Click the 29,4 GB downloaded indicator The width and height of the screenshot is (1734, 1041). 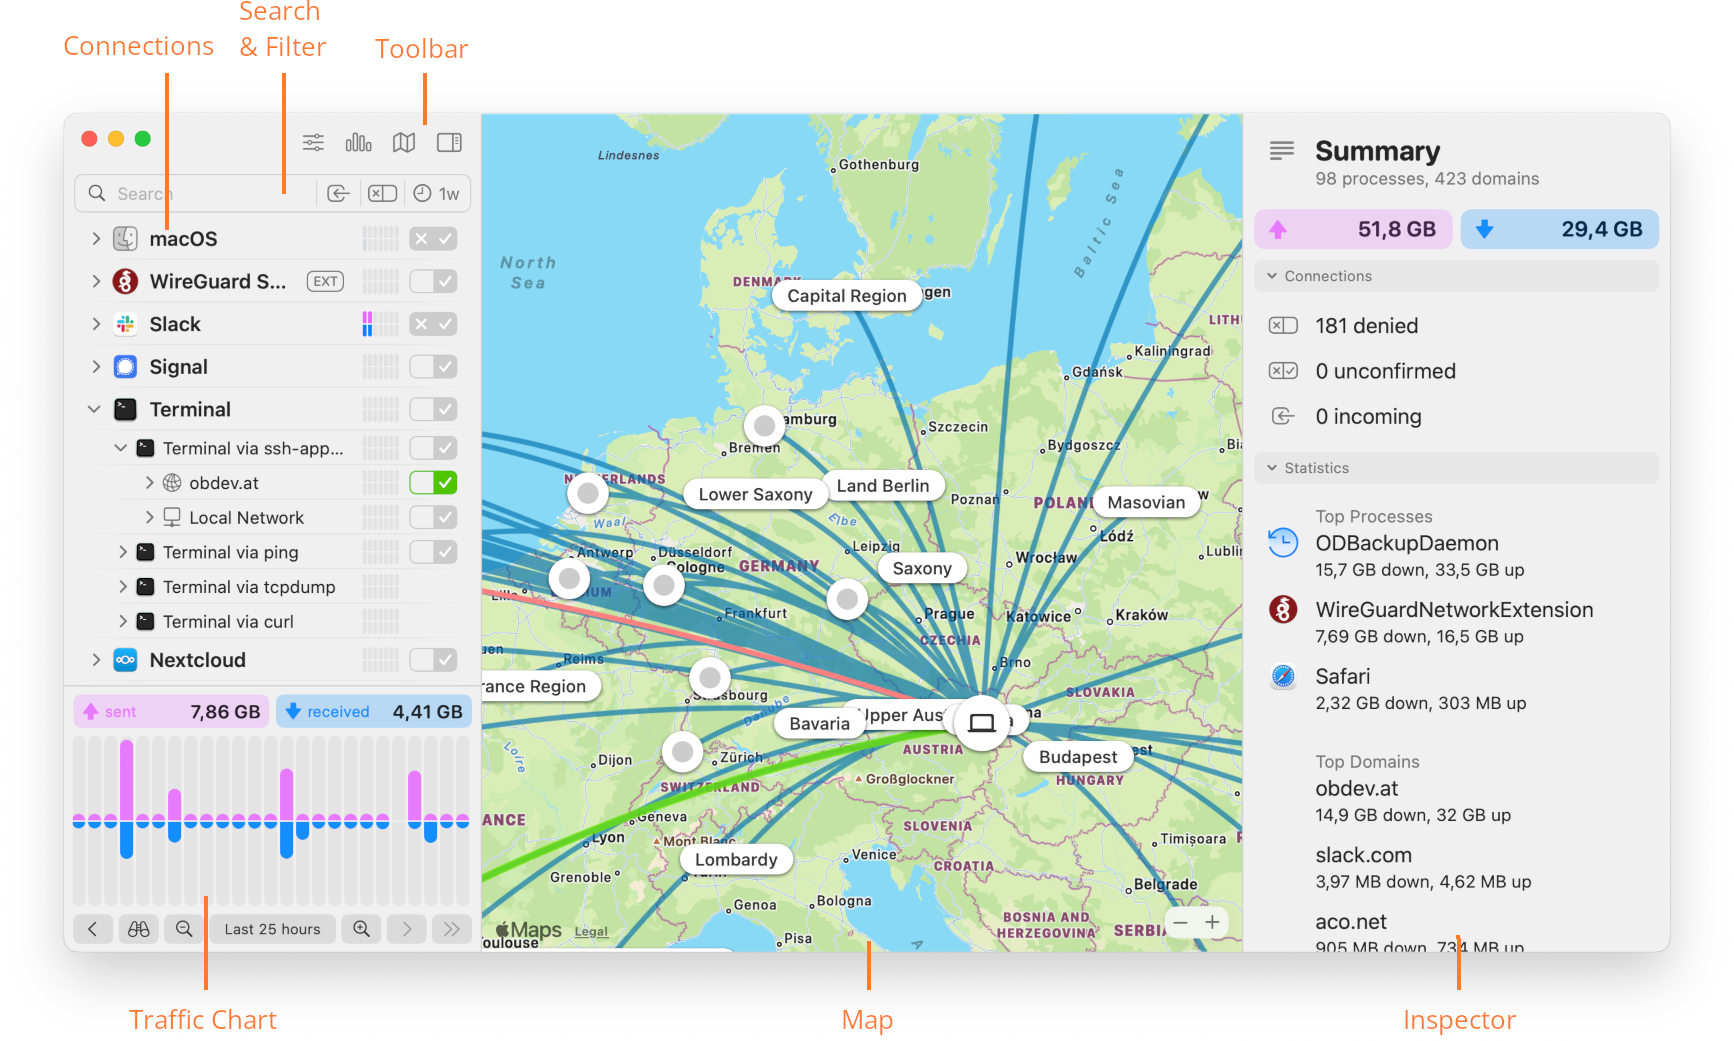tap(1559, 229)
